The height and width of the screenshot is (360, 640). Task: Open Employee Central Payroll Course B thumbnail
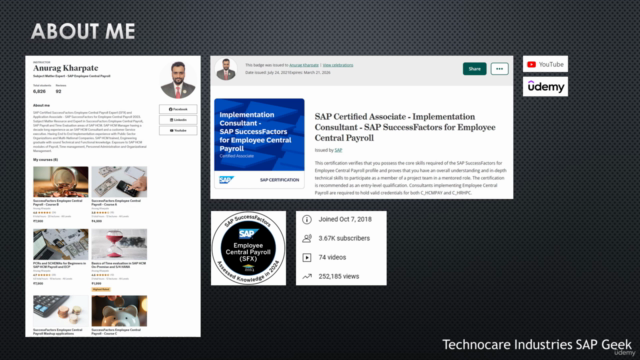point(60,182)
